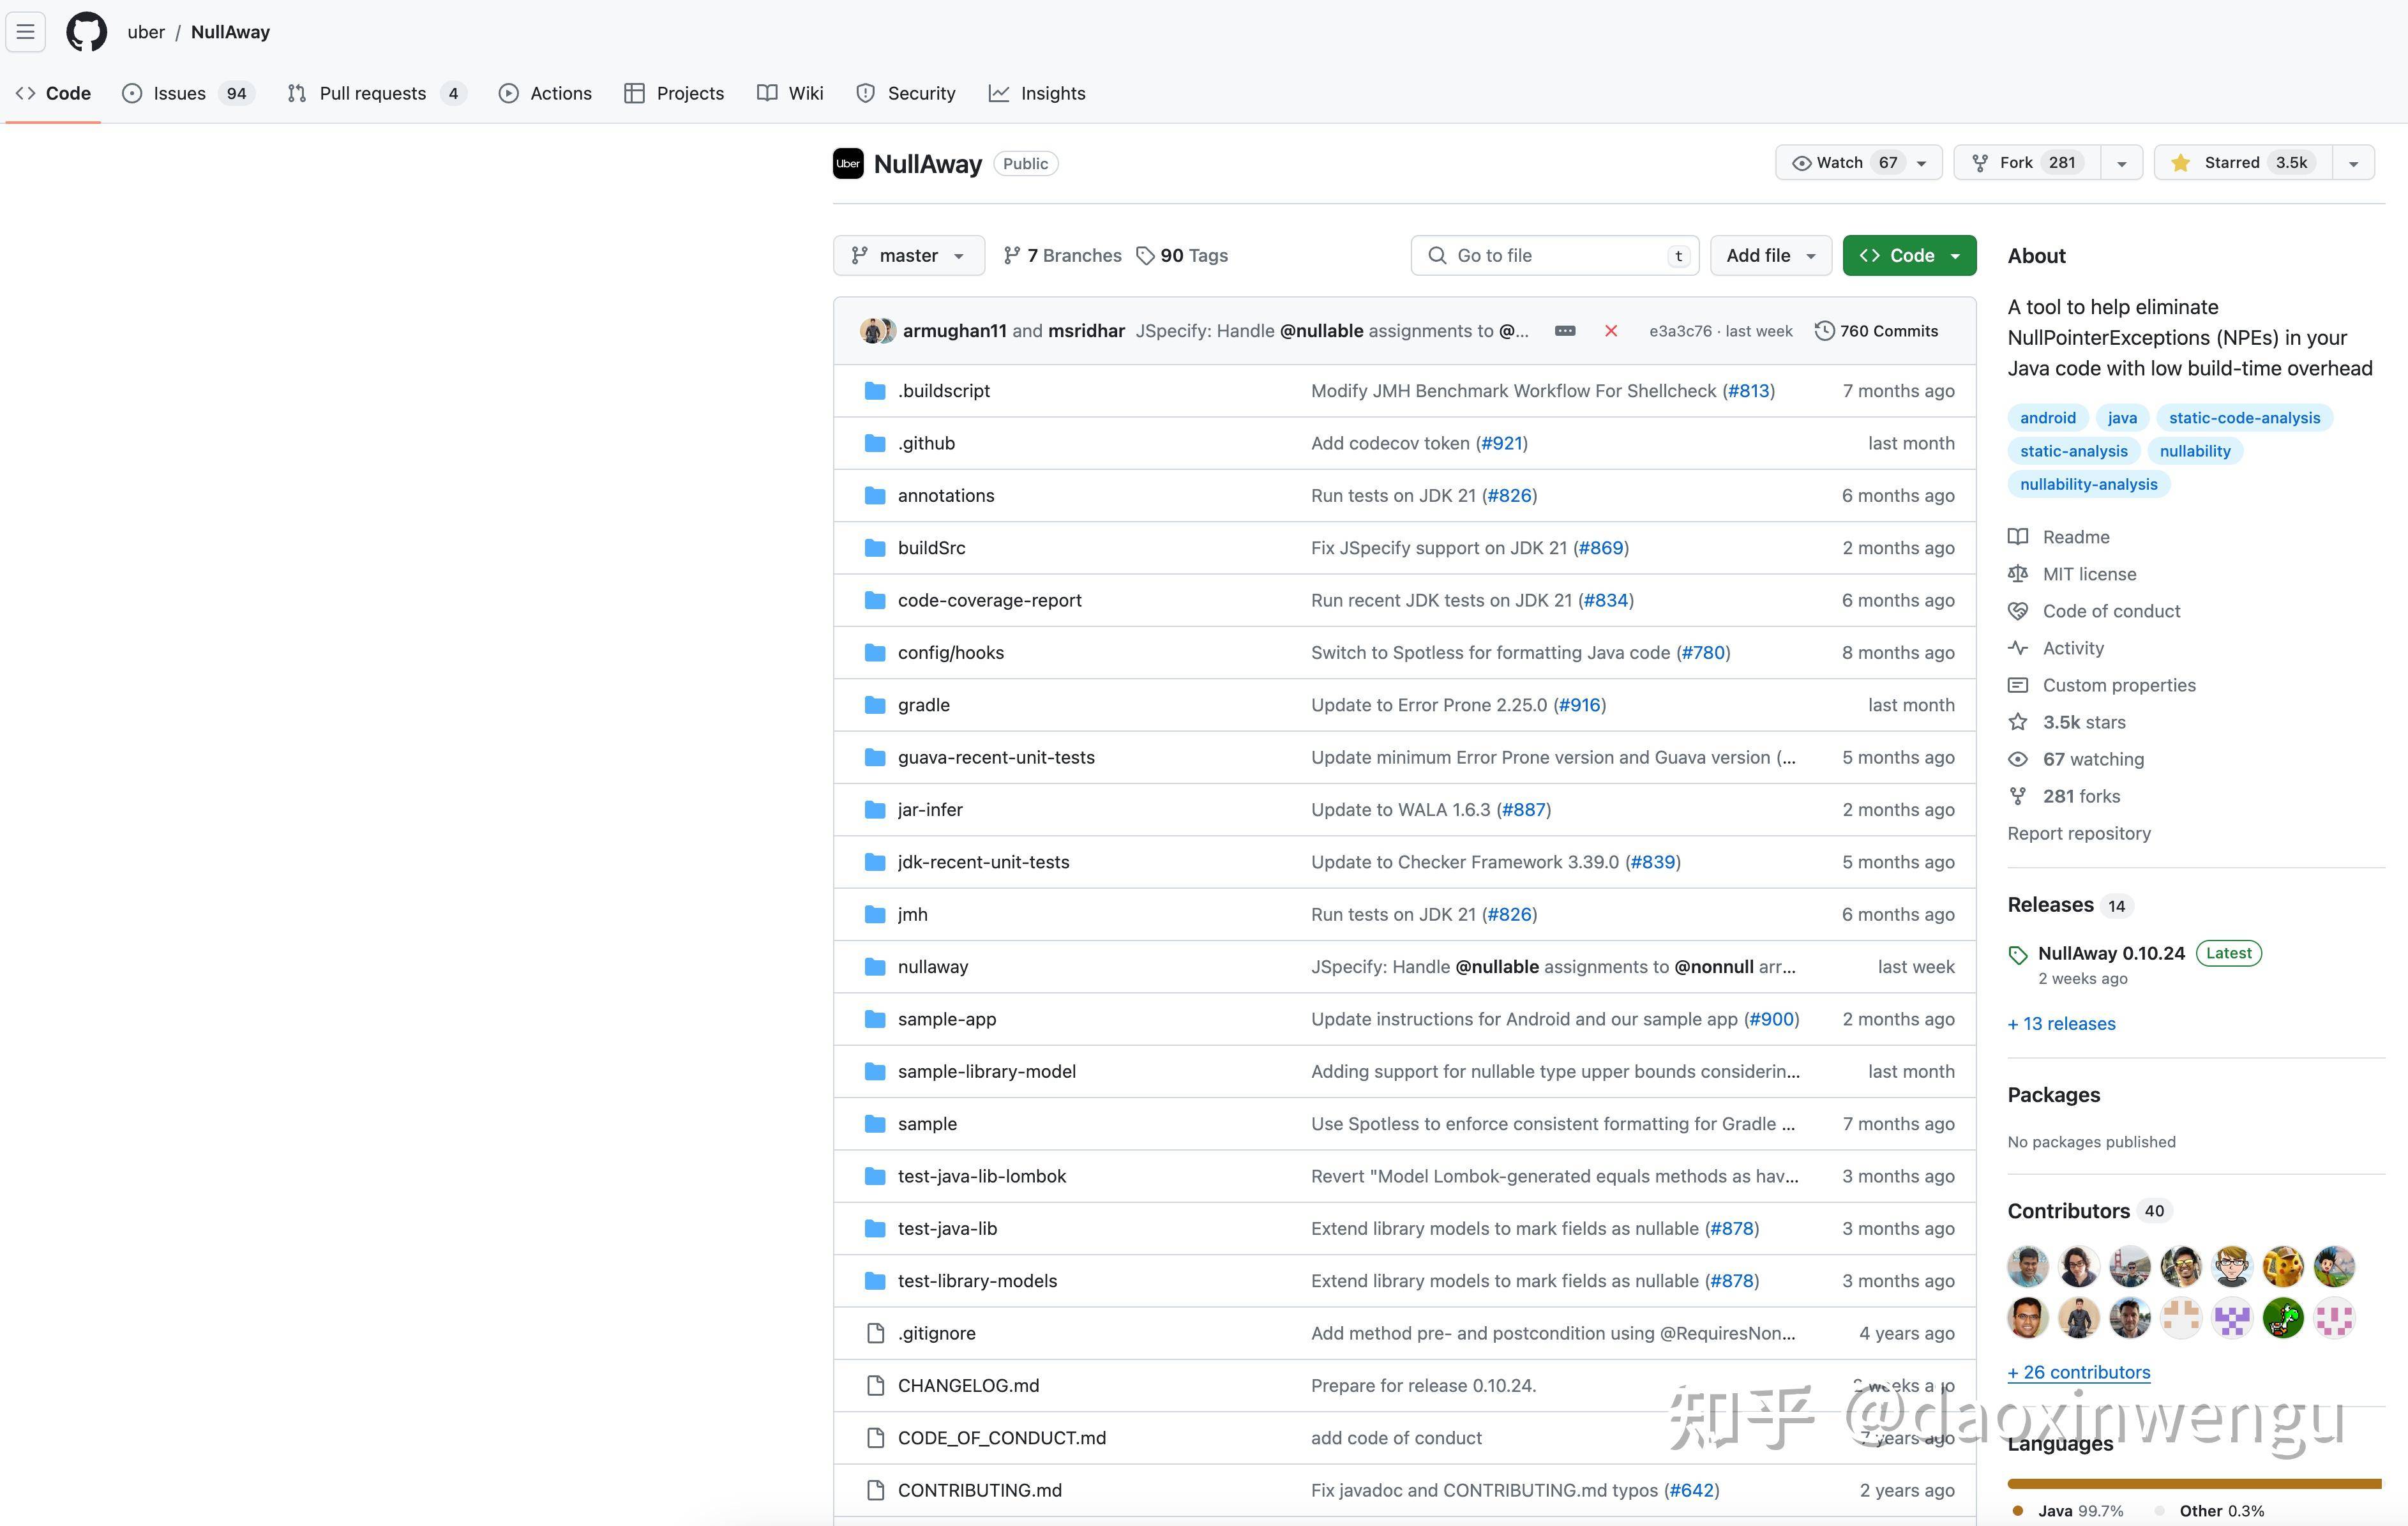The width and height of the screenshot is (2408, 1526).
Task: Open the CODE_OF_CONDUCT.md file
Action: point(1002,1438)
